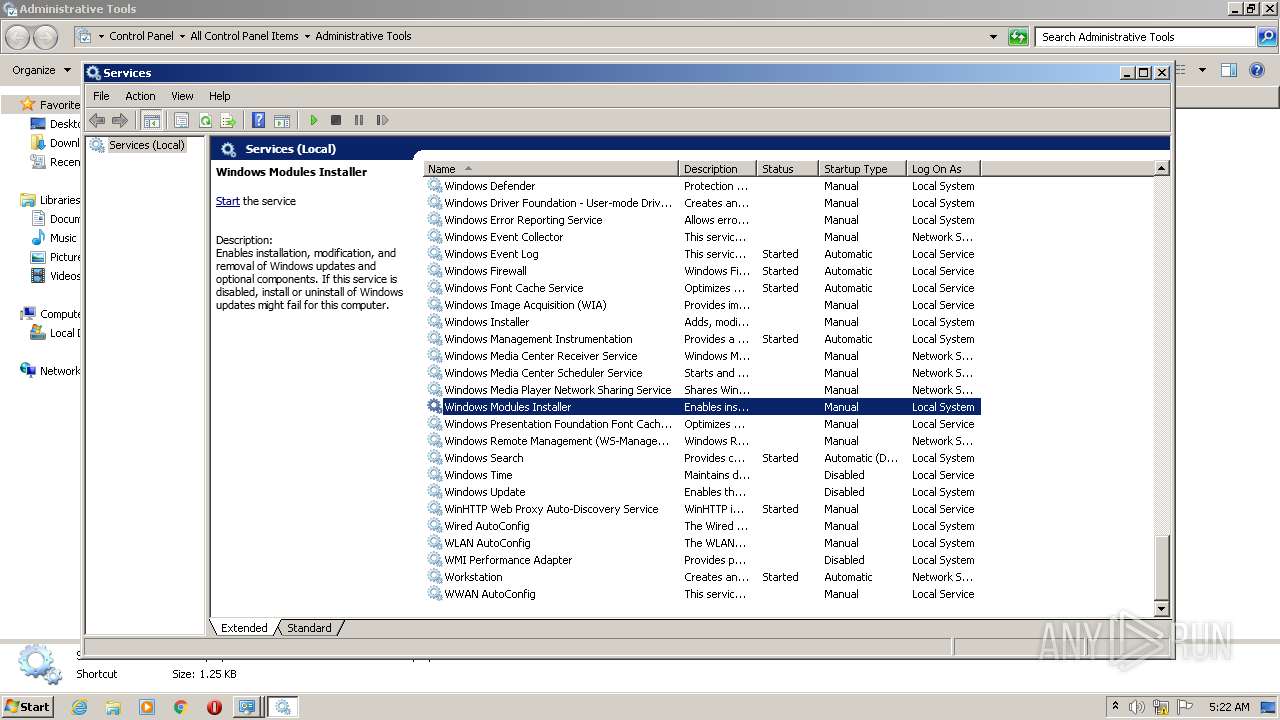Sort by the Startup Type column header

[862, 169]
